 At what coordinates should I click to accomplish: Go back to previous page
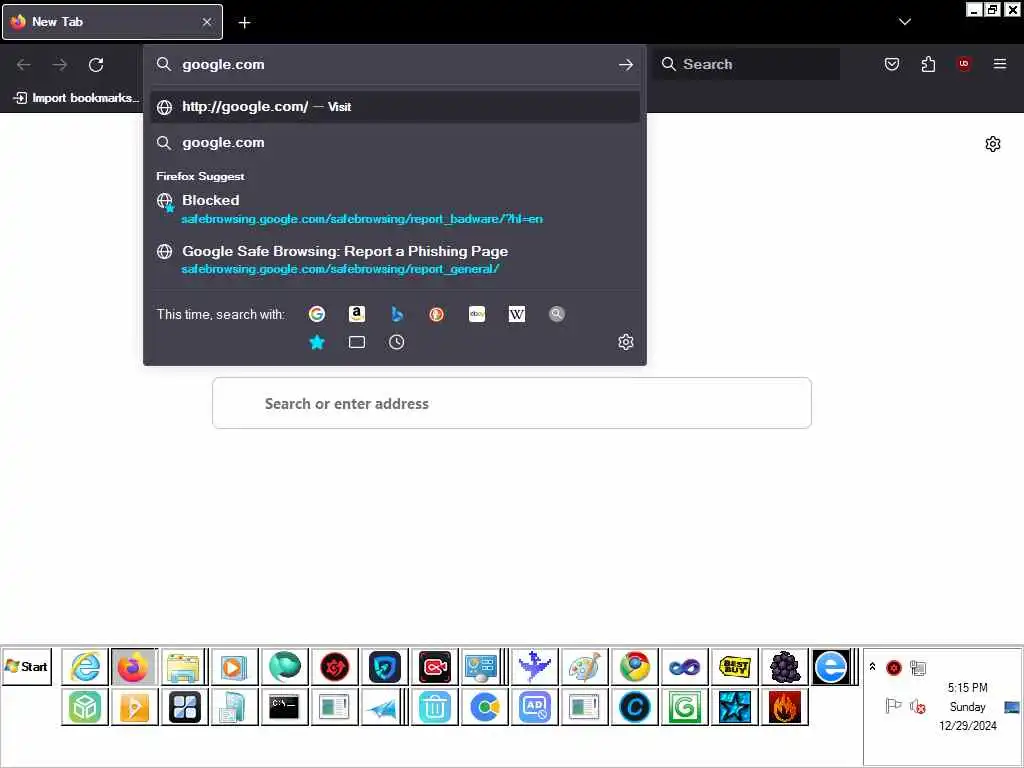pos(24,65)
